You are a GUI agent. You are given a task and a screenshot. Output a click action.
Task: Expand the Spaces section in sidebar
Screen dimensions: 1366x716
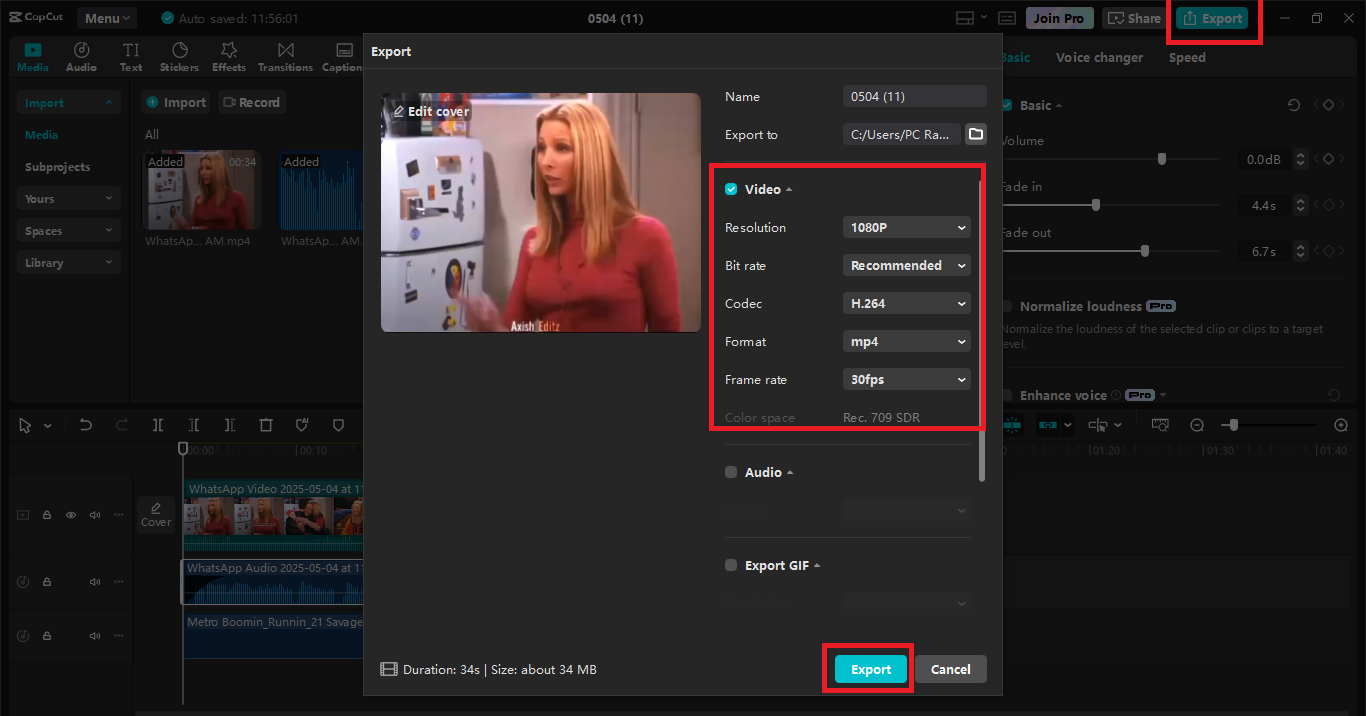click(x=68, y=231)
